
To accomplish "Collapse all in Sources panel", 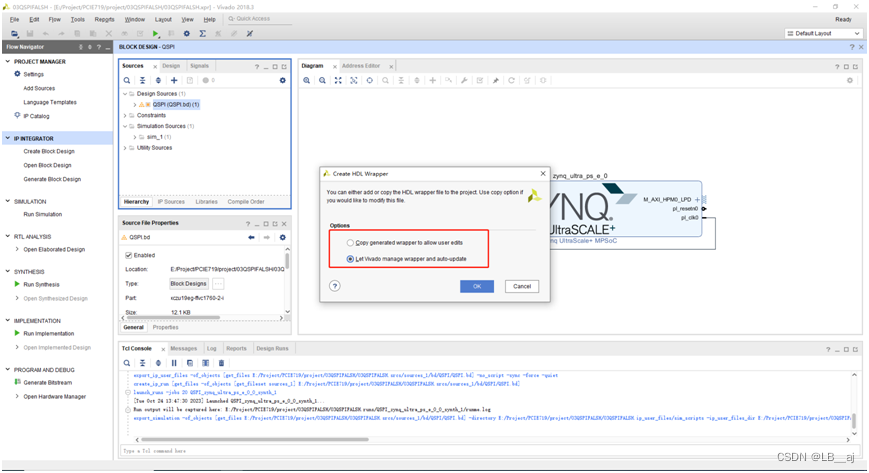I will [142, 80].
